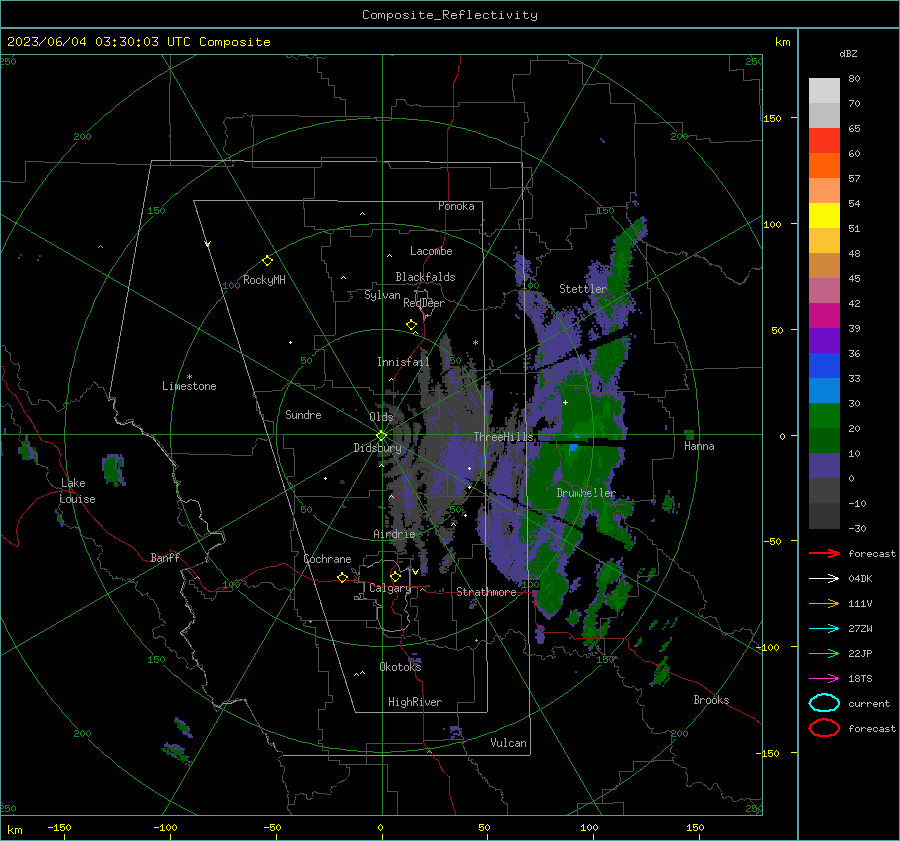Click the yellow radar-center diamond near Didsbury
Screen dimensions: 900x841
pyautogui.click(x=381, y=436)
